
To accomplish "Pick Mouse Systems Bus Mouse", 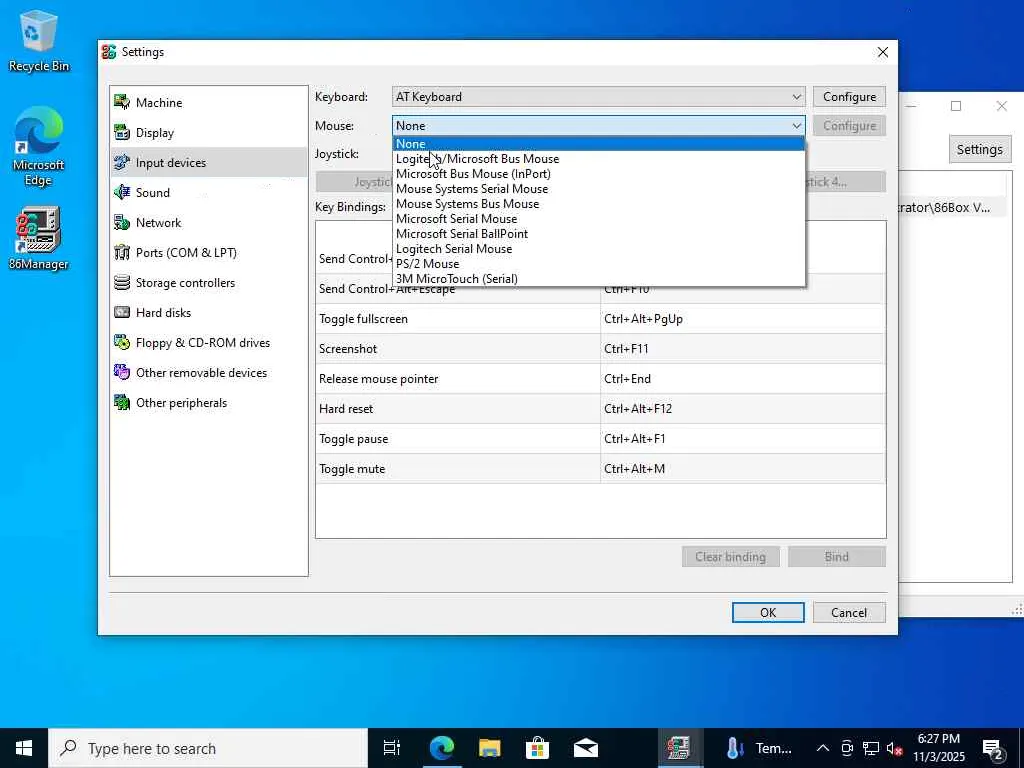I will coord(598,204).
